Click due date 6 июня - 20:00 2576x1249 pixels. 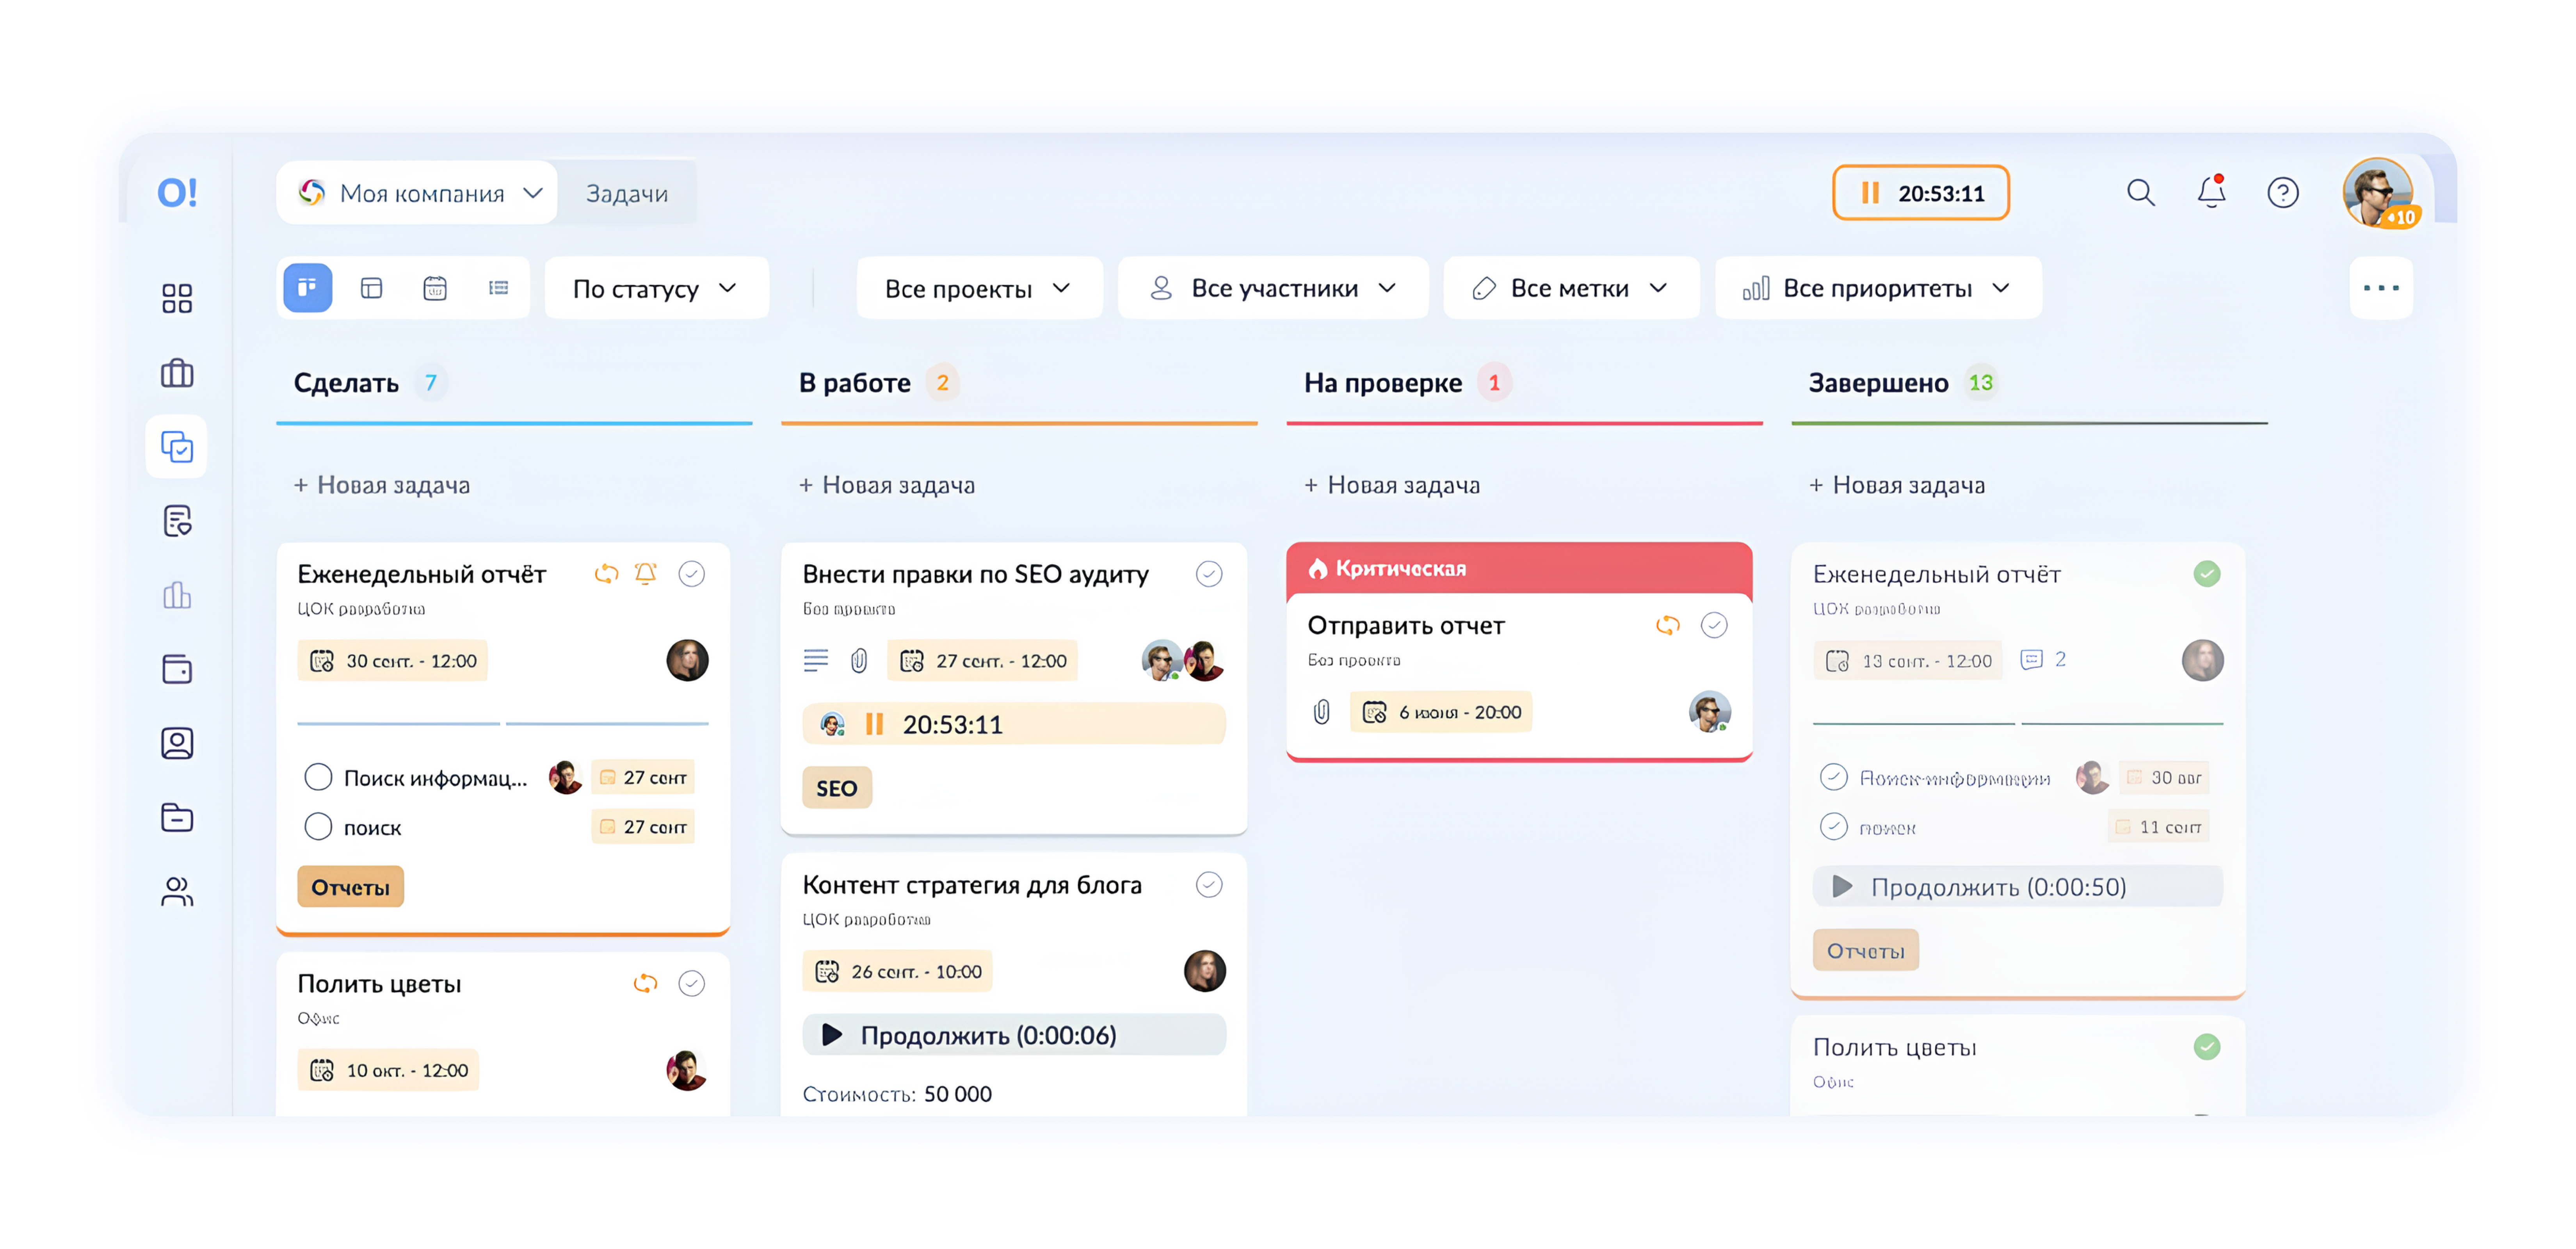[x=1441, y=712]
